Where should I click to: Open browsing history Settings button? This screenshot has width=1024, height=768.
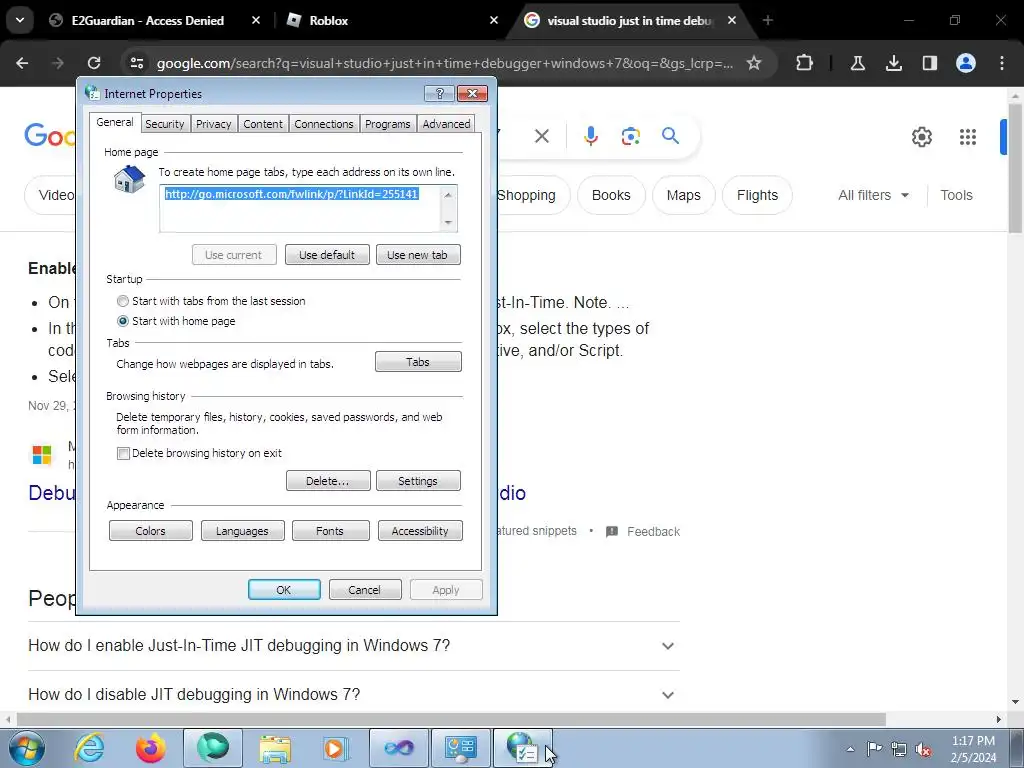tap(418, 481)
